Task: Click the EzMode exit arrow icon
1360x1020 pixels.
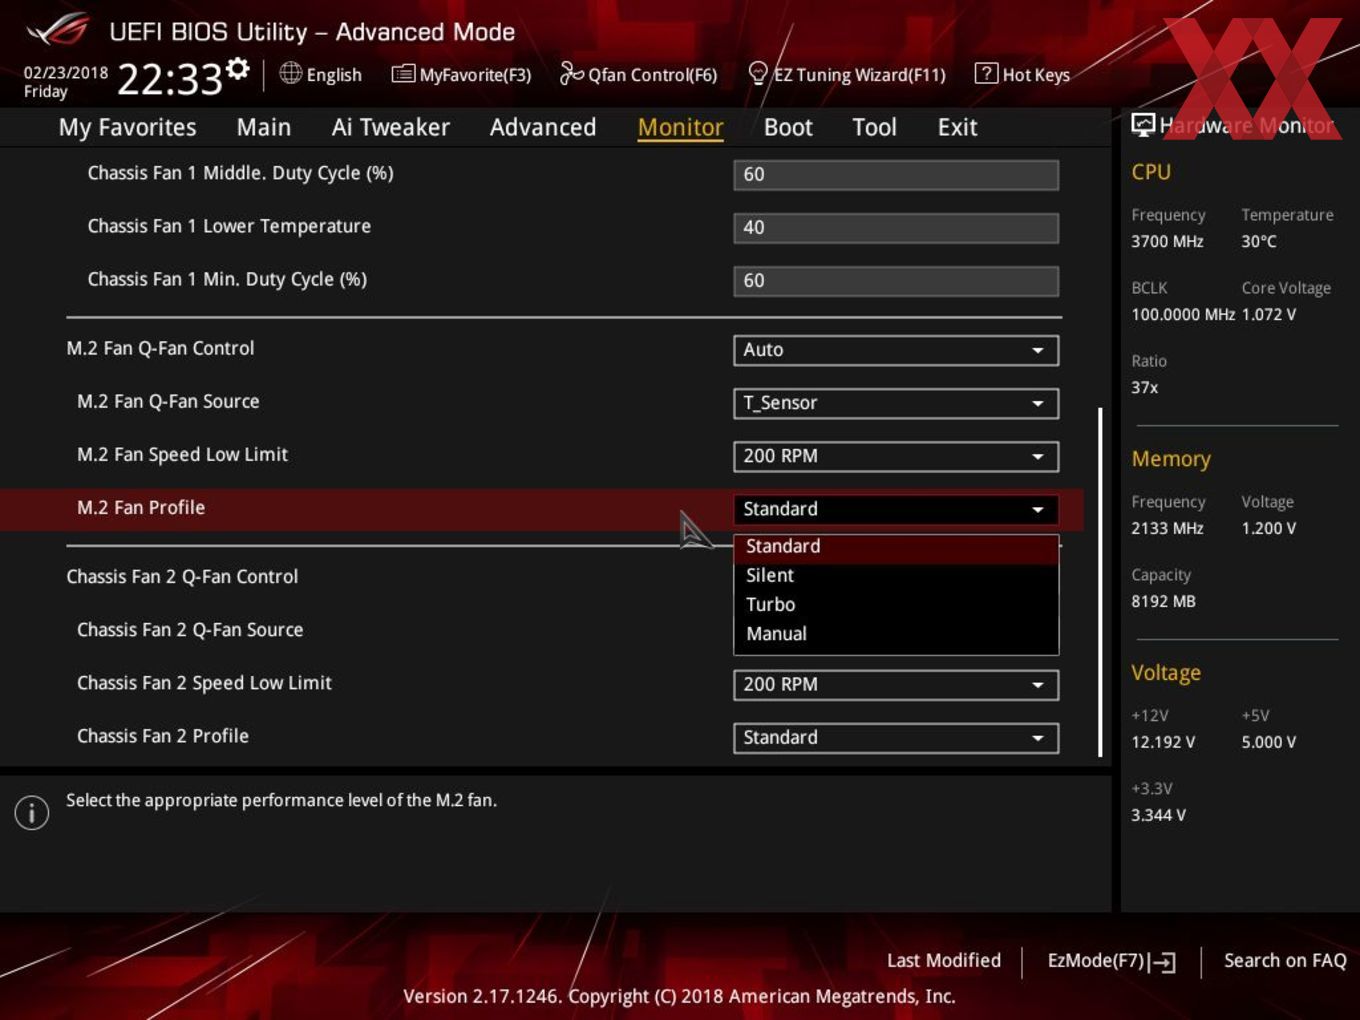Action: pos(1162,962)
